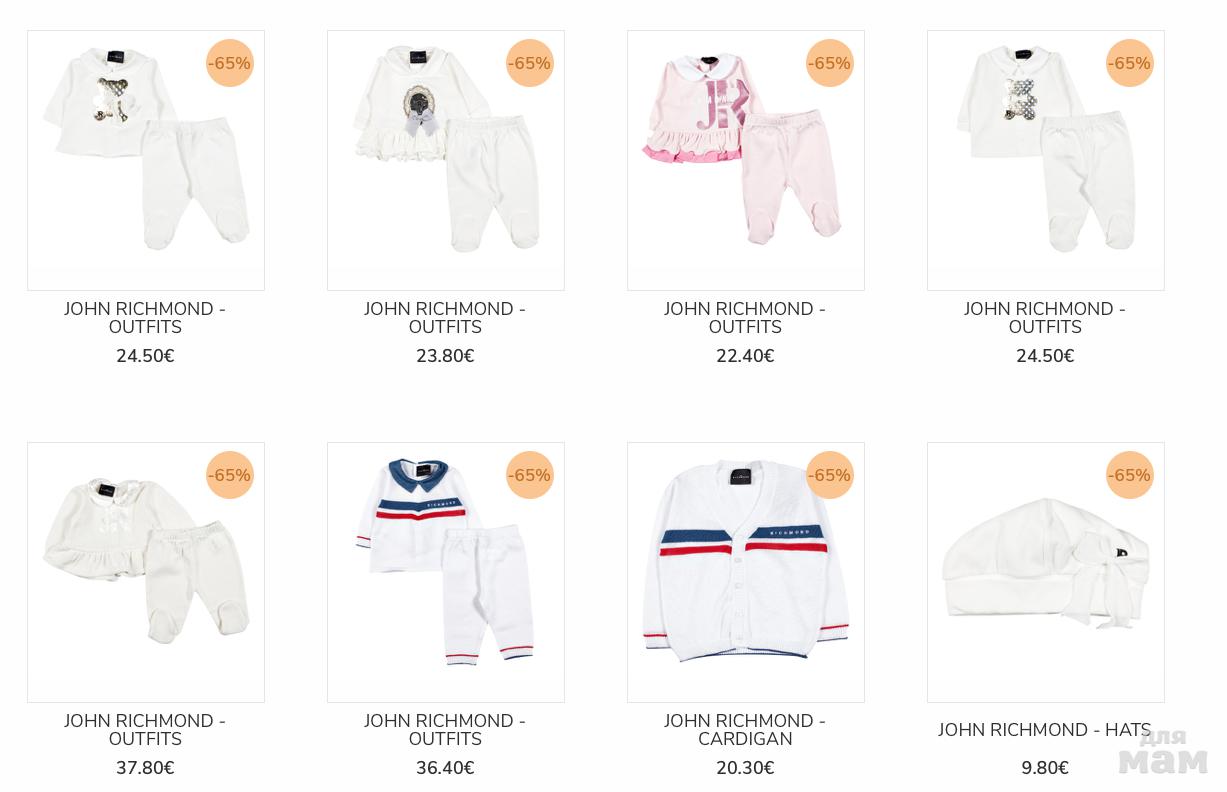
Task: Click the John Richmond - Cardigan title
Action: click(745, 730)
